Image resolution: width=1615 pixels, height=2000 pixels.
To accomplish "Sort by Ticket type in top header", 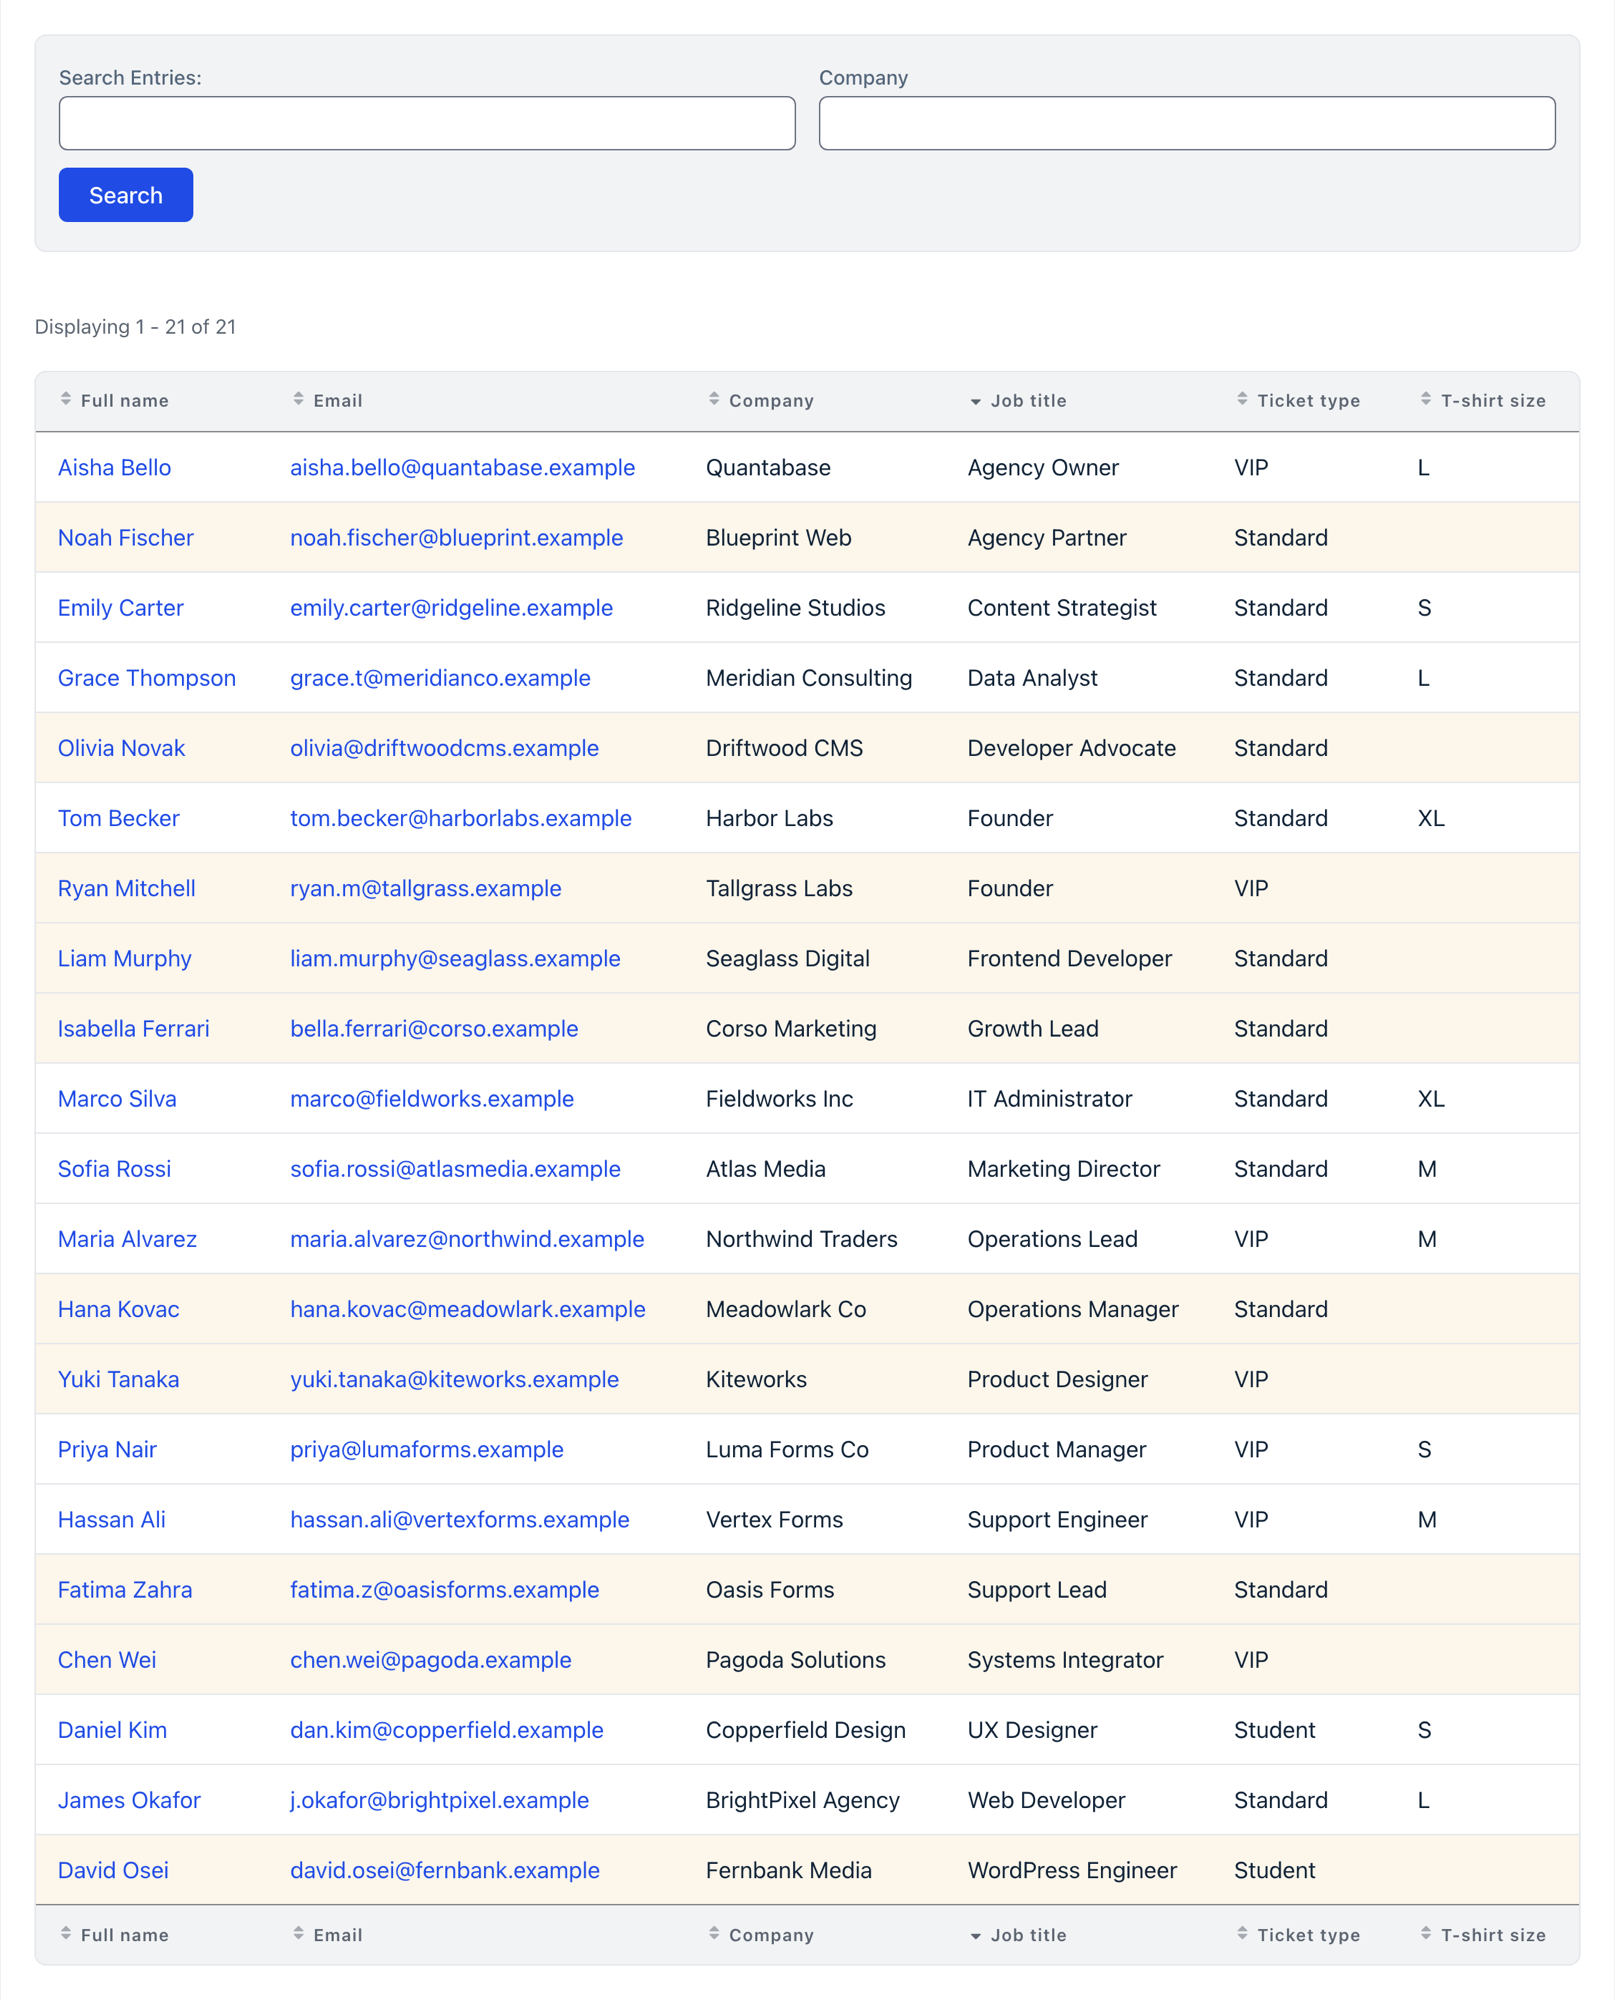I will pyautogui.click(x=1298, y=400).
